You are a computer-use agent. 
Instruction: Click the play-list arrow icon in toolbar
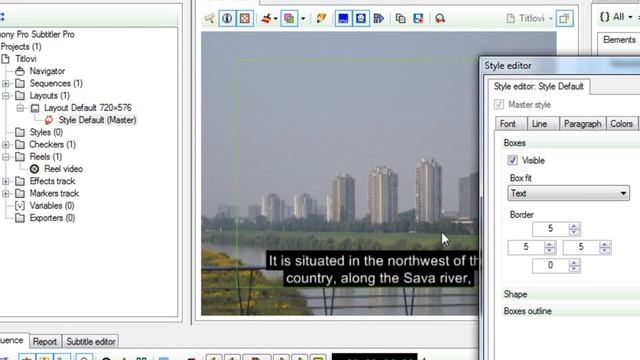[379, 18]
